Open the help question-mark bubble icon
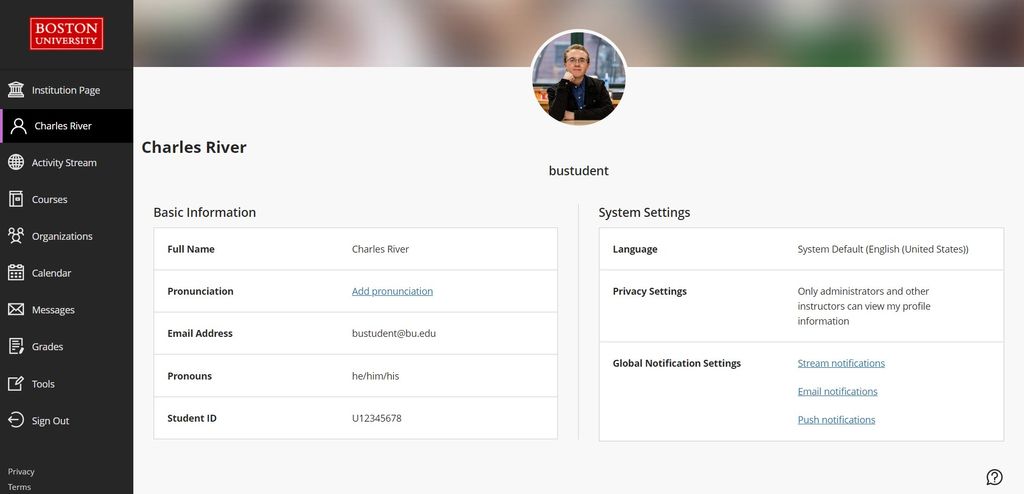The width and height of the screenshot is (1024, 494). (994, 477)
